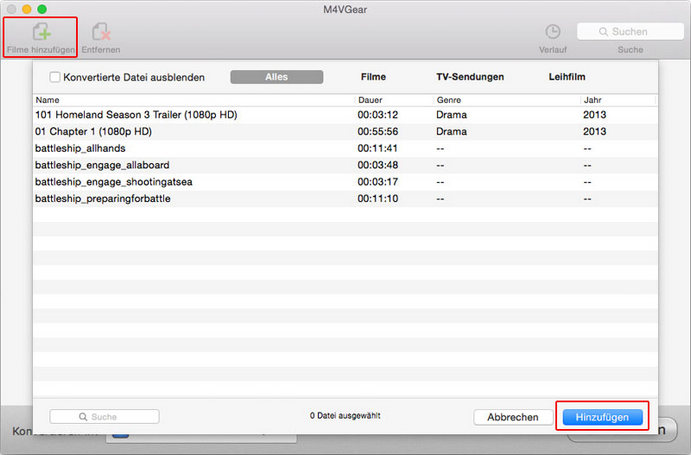The height and width of the screenshot is (455, 691).
Task: Select the Alles tab
Action: 277,77
